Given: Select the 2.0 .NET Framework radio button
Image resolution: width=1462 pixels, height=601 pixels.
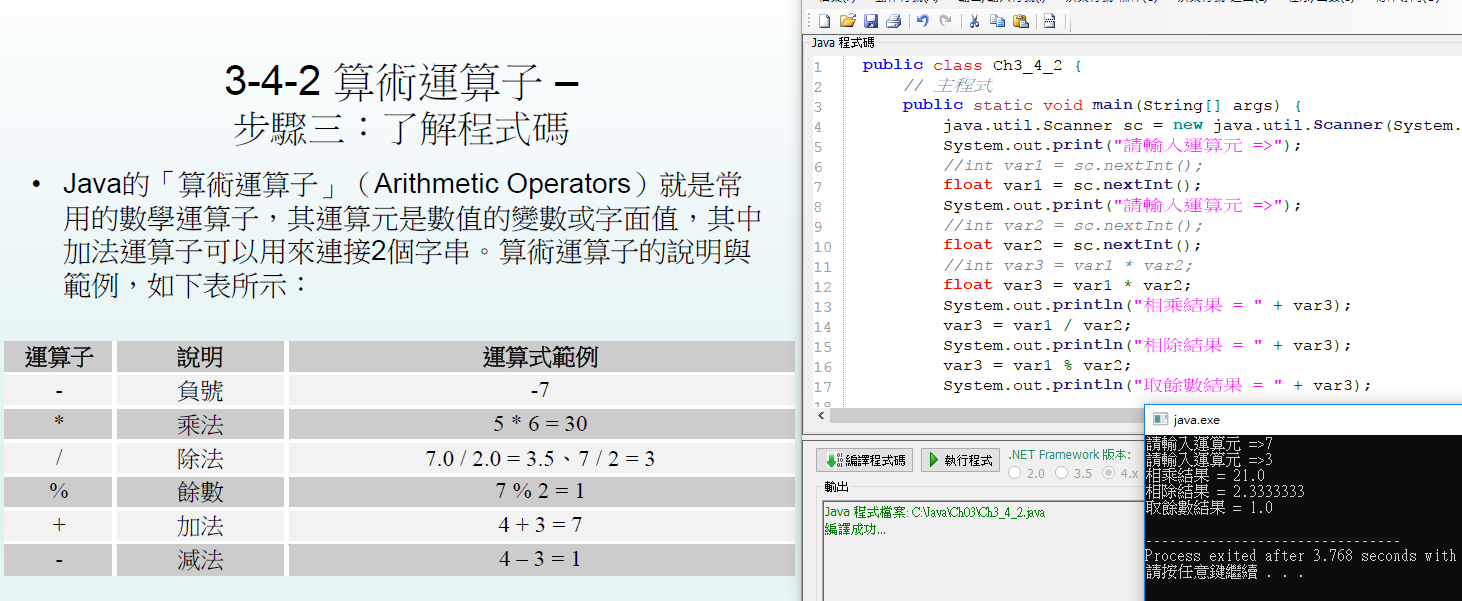Looking at the screenshot, I should [x=1016, y=473].
